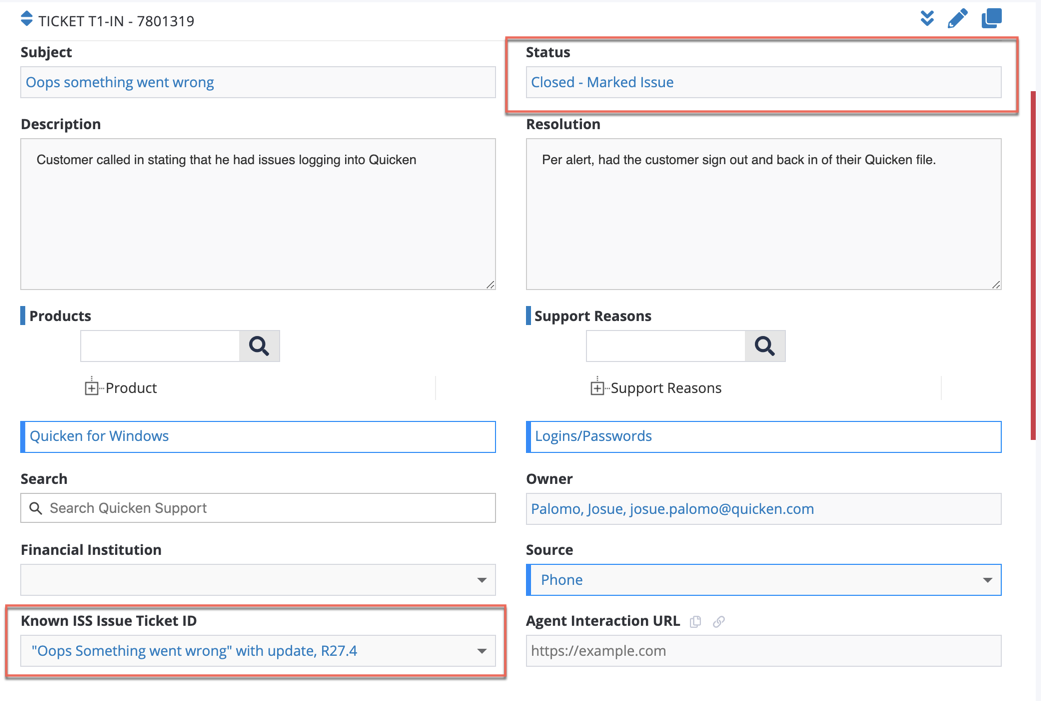This screenshot has width=1041, height=701.
Task: Toggle the ticket header collapse arrow icon
Action: tap(27, 19)
